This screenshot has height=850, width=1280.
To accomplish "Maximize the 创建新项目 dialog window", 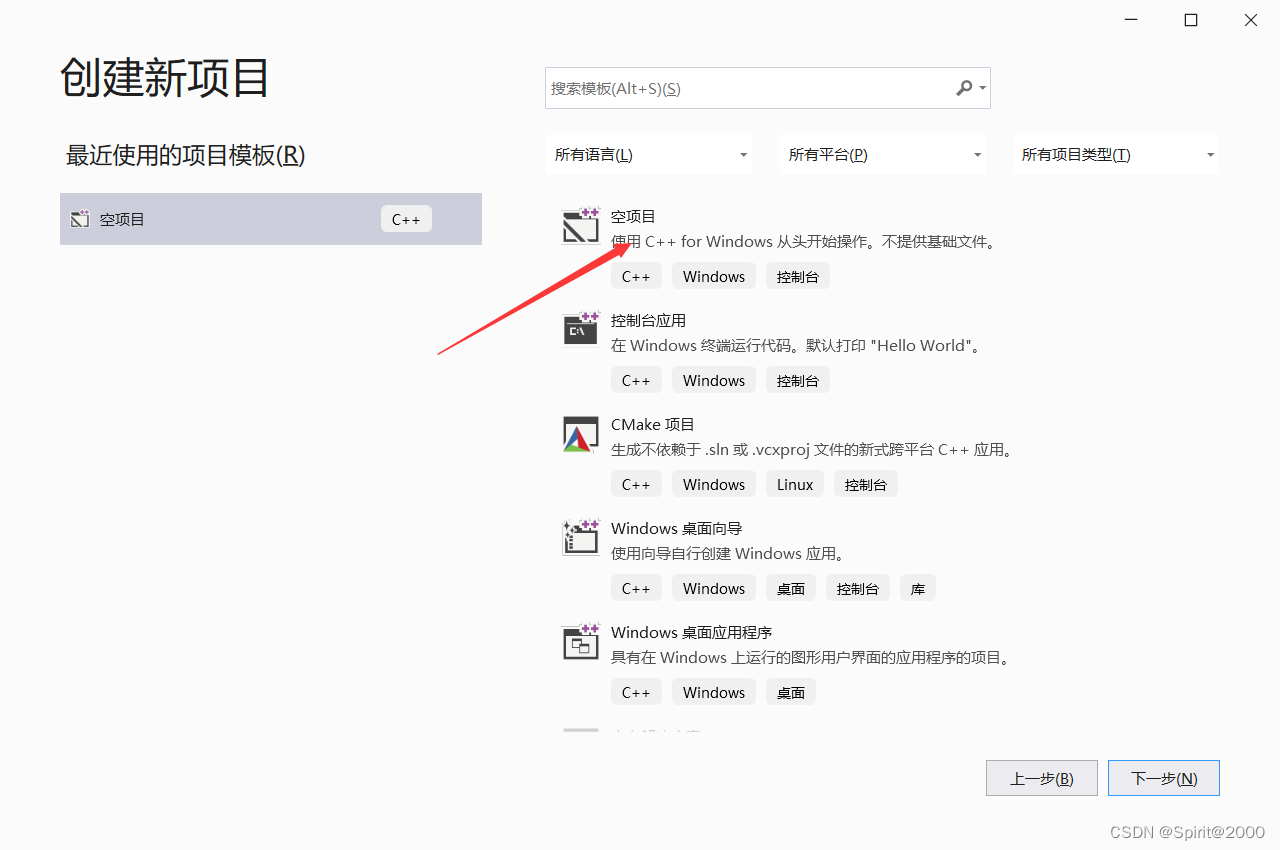I will 1190,20.
